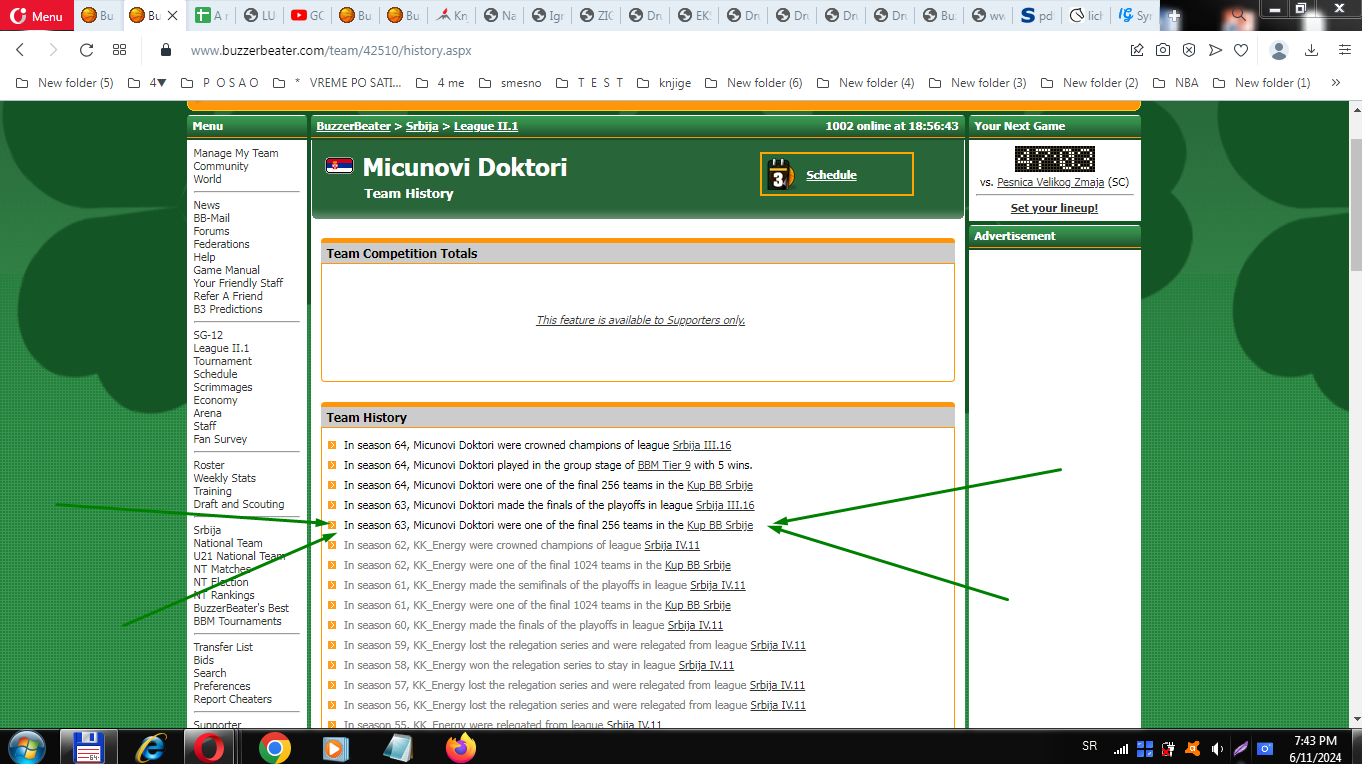
Task: Open the 'VREME PO SATI' bookmarks folder
Action: click(x=337, y=83)
